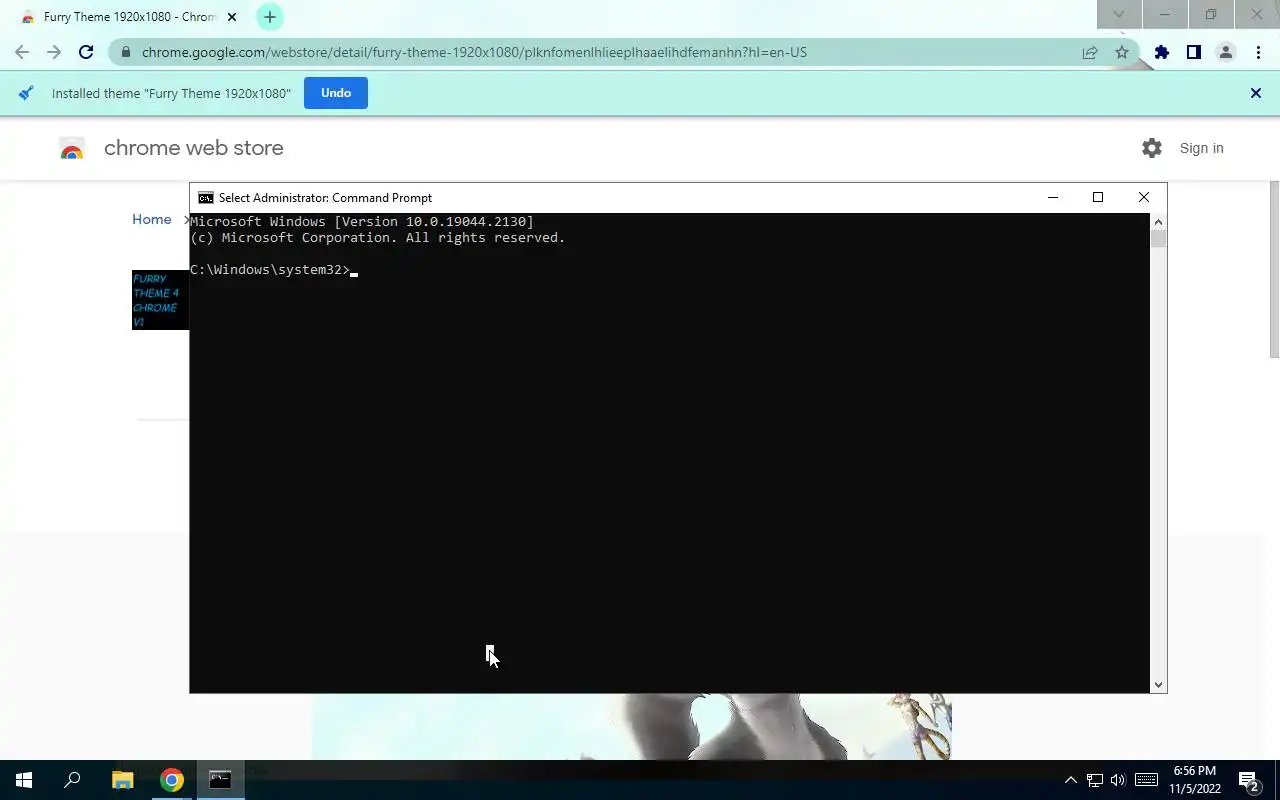
Task: Open notification center with 2 alerts
Action: point(1249,780)
